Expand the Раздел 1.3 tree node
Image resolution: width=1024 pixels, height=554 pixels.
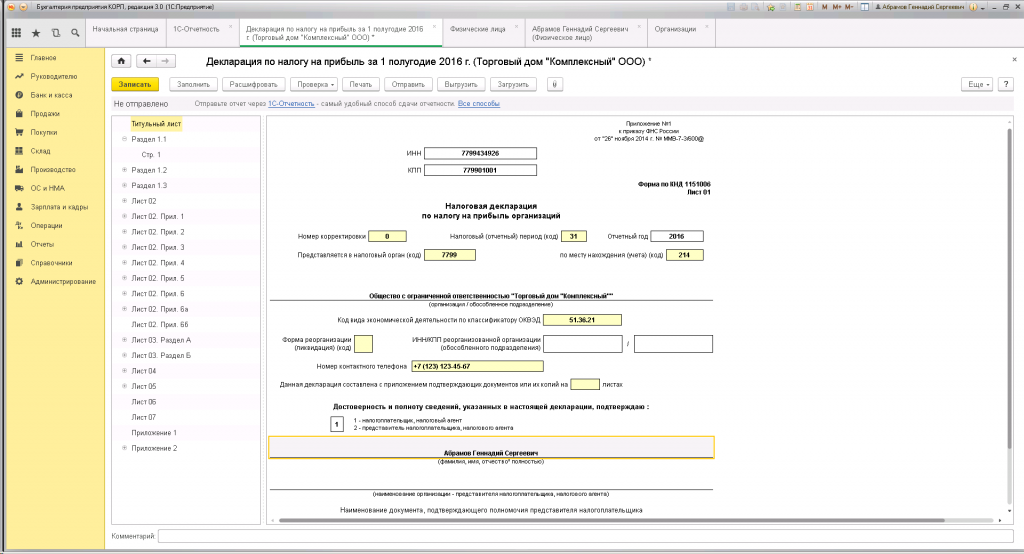coord(124,186)
